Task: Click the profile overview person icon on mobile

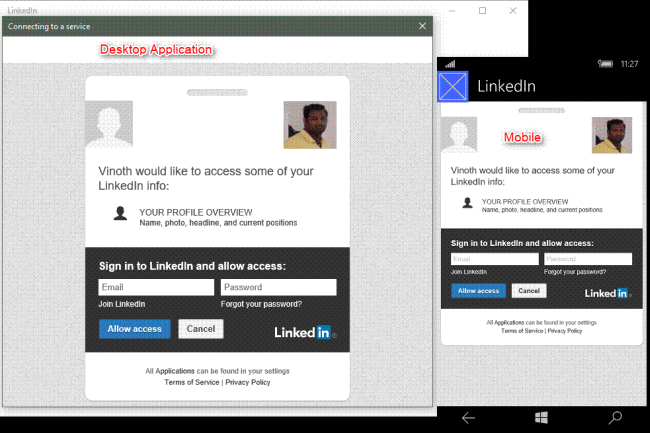Action: [467, 203]
